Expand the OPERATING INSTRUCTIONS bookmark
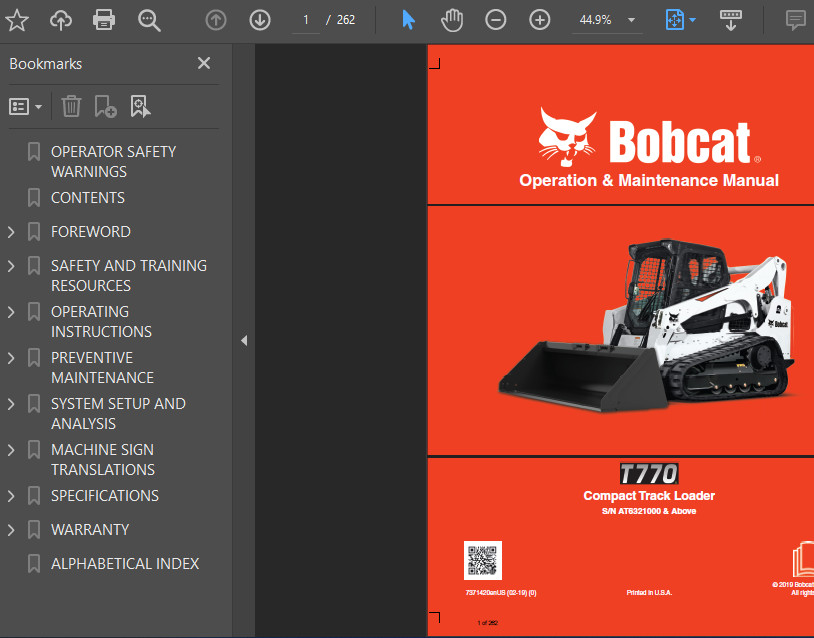 click(x=11, y=312)
